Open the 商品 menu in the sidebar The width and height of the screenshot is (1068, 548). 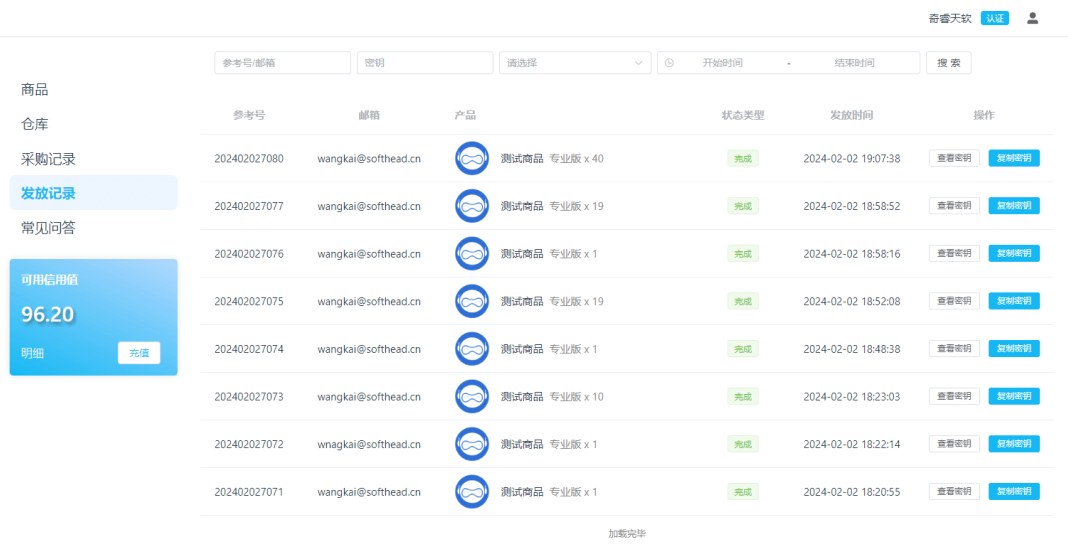tap(35, 90)
